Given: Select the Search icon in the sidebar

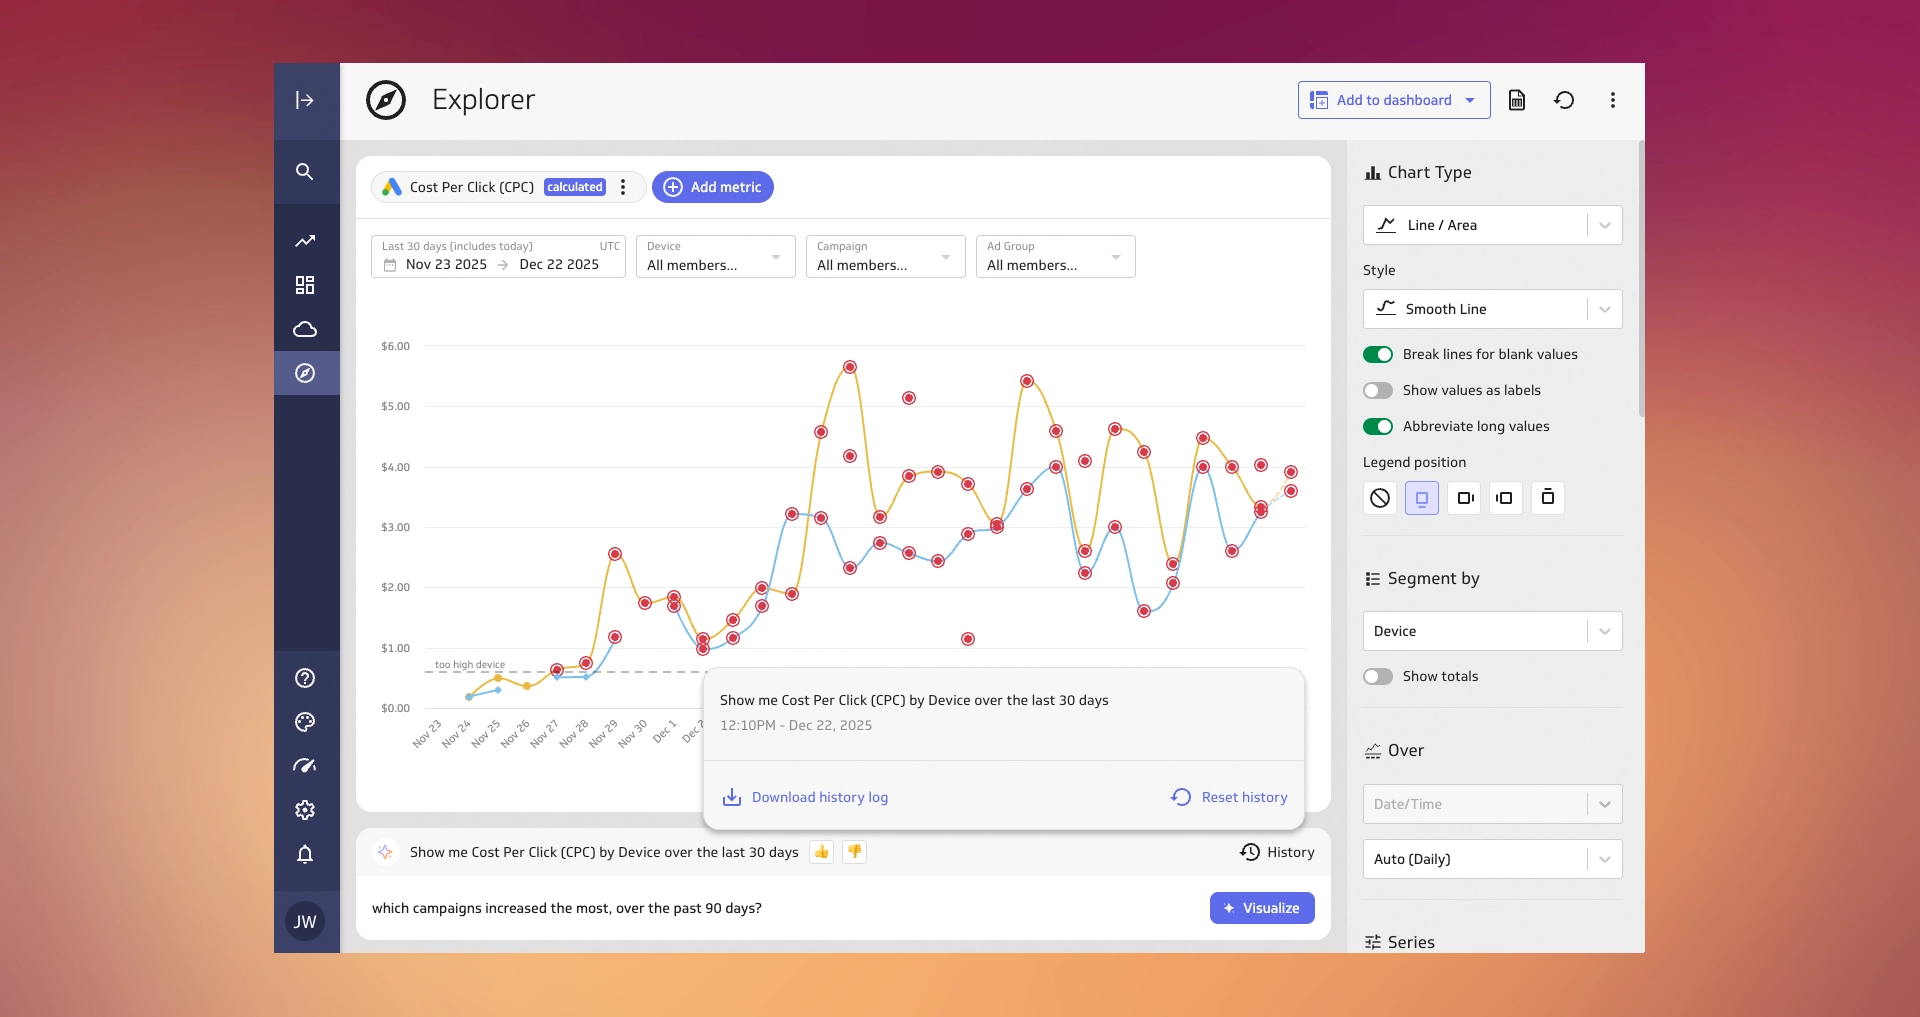Looking at the screenshot, I should (305, 172).
